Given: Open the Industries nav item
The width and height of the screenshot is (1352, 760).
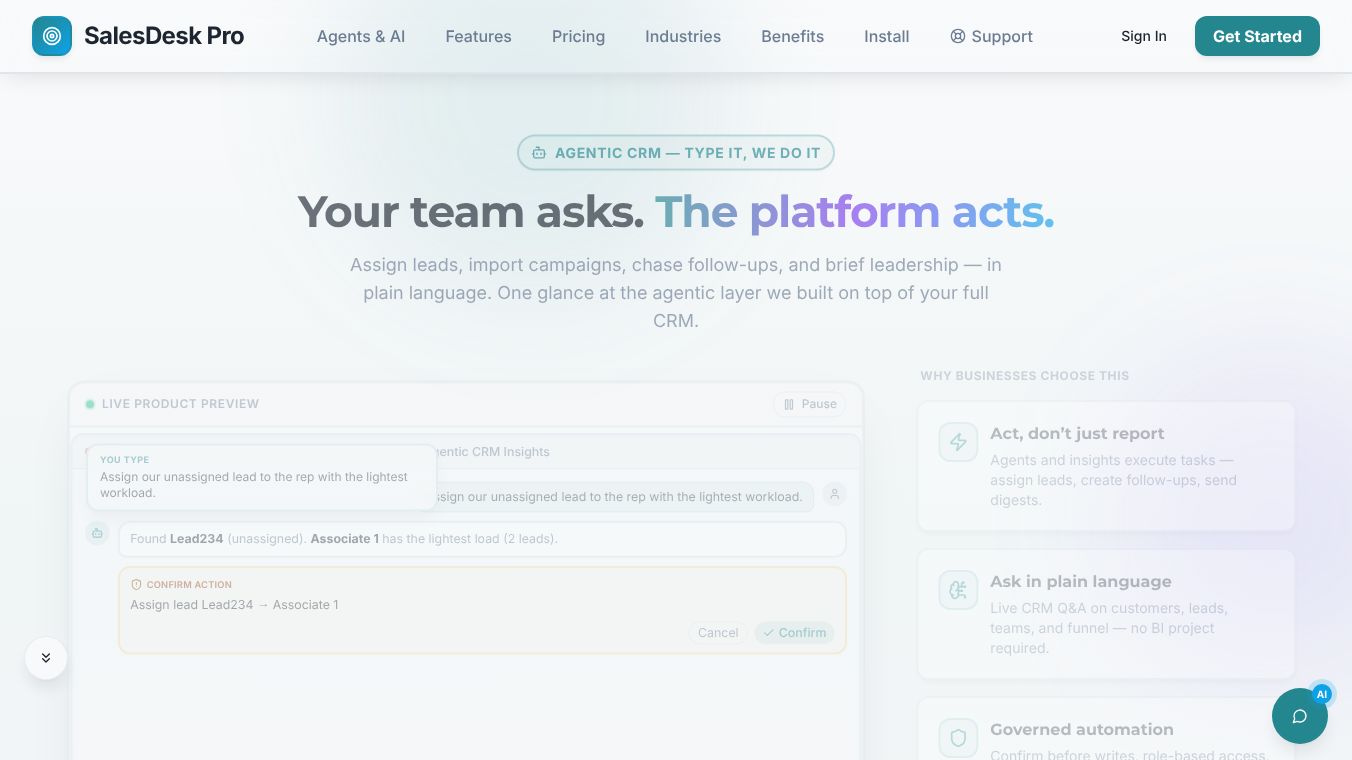Looking at the screenshot, I should point(683,36).
